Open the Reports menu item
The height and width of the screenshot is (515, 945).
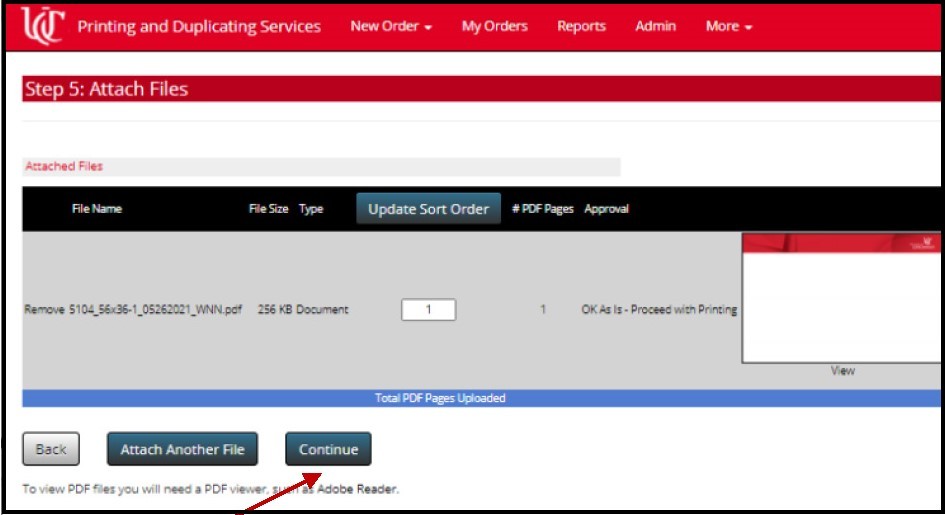581,27
